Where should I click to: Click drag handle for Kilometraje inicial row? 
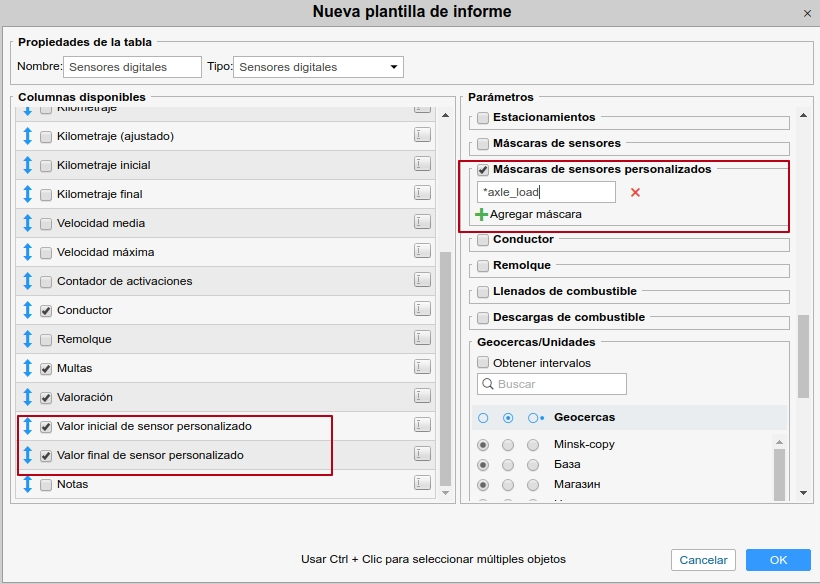click(x=28, y=165)
